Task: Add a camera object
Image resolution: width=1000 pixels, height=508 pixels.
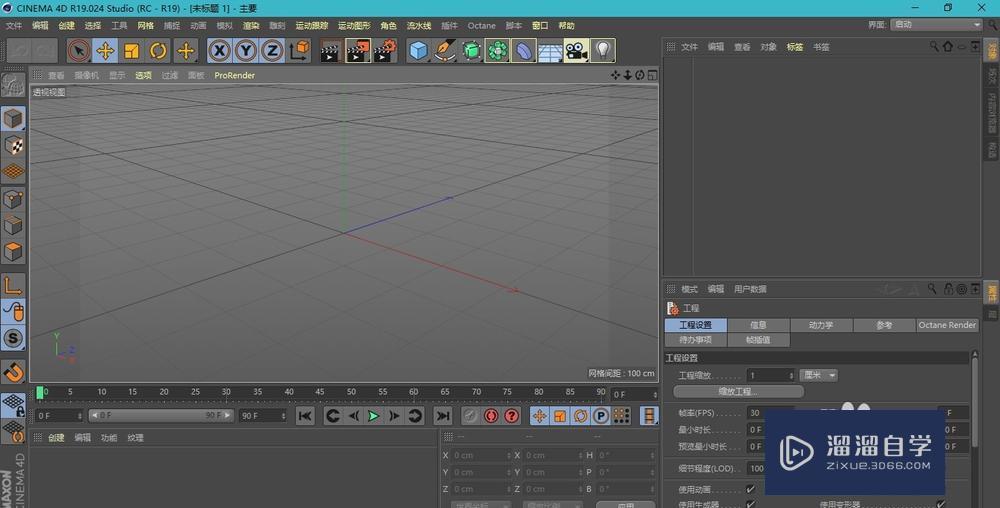Action: coord(576,50)
